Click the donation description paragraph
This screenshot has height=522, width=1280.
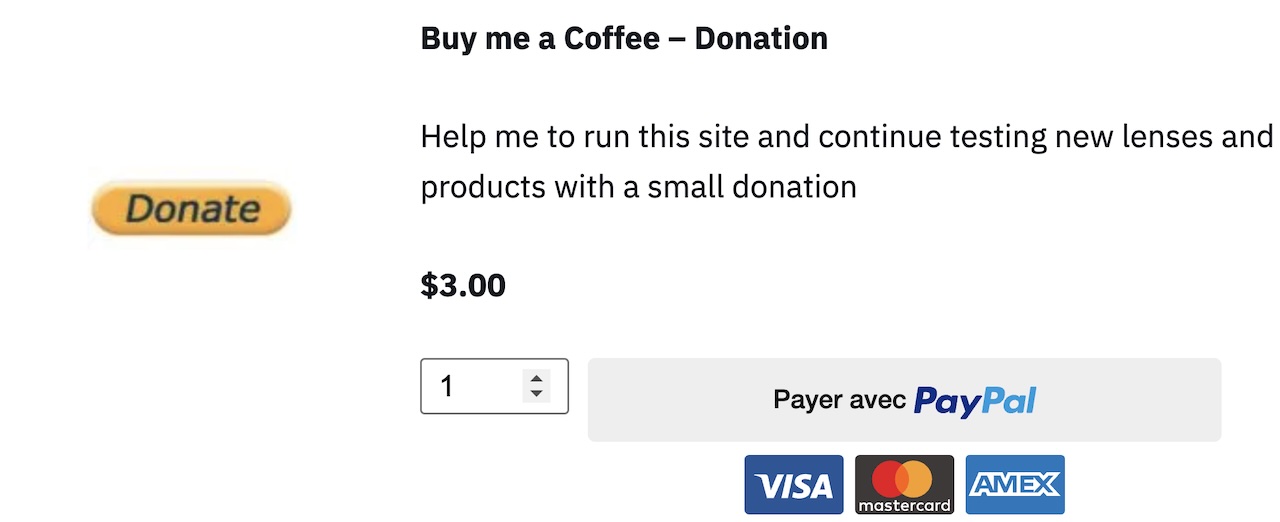click(846, 161)
